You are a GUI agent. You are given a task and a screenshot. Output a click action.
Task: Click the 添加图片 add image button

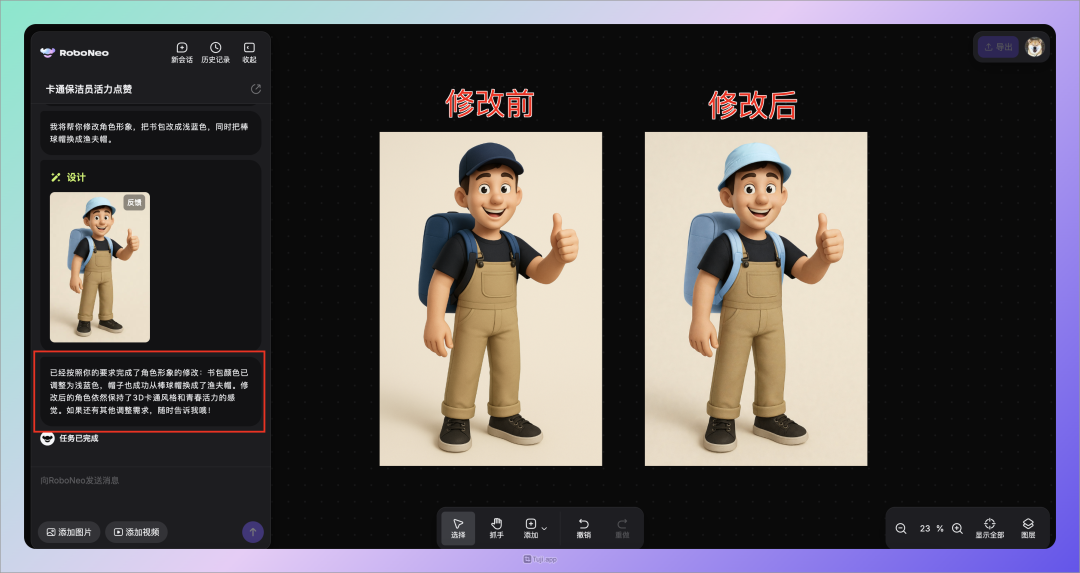[x=69, y=532]
